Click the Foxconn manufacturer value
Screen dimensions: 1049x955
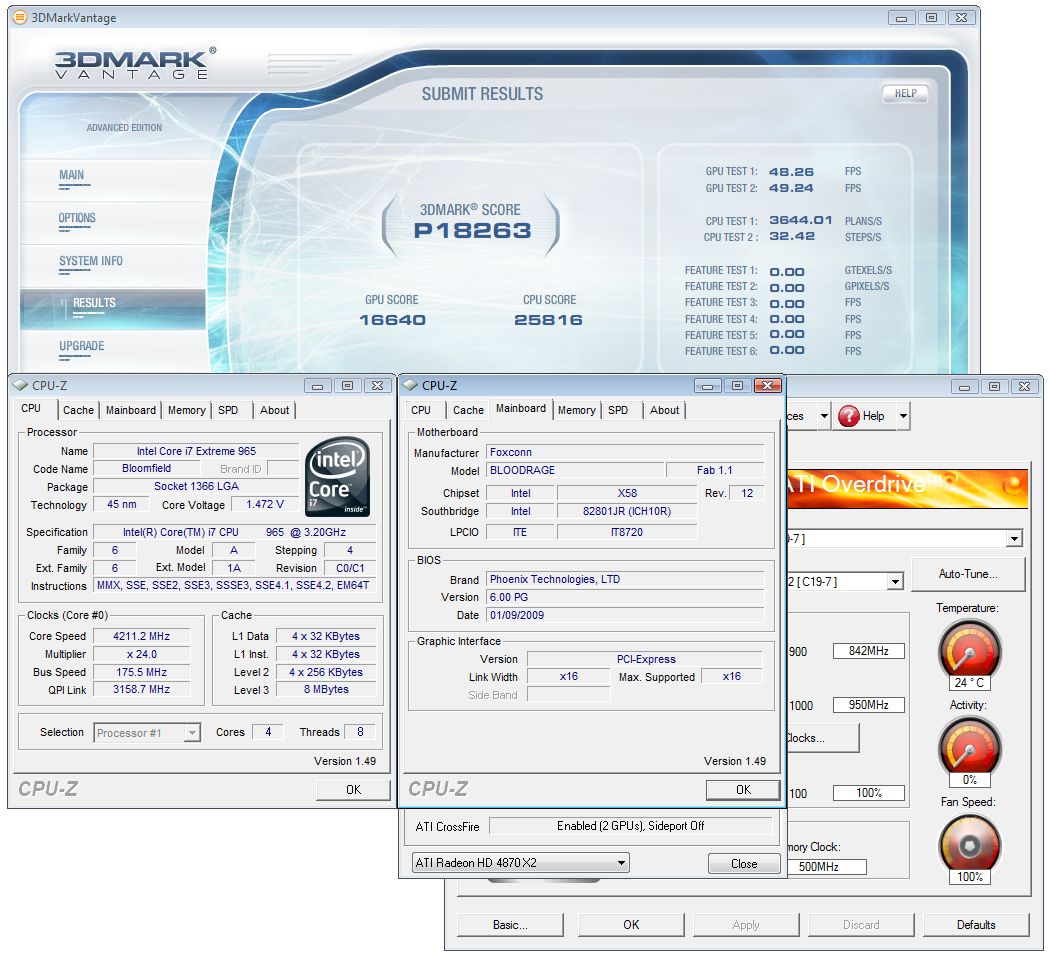(625, 452)
